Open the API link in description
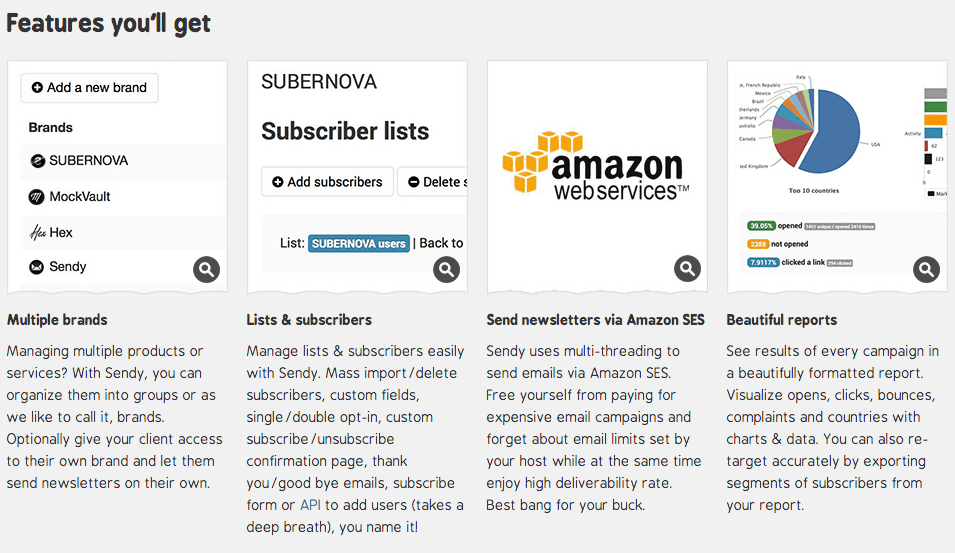955x553 pixels. click(310, 505)
